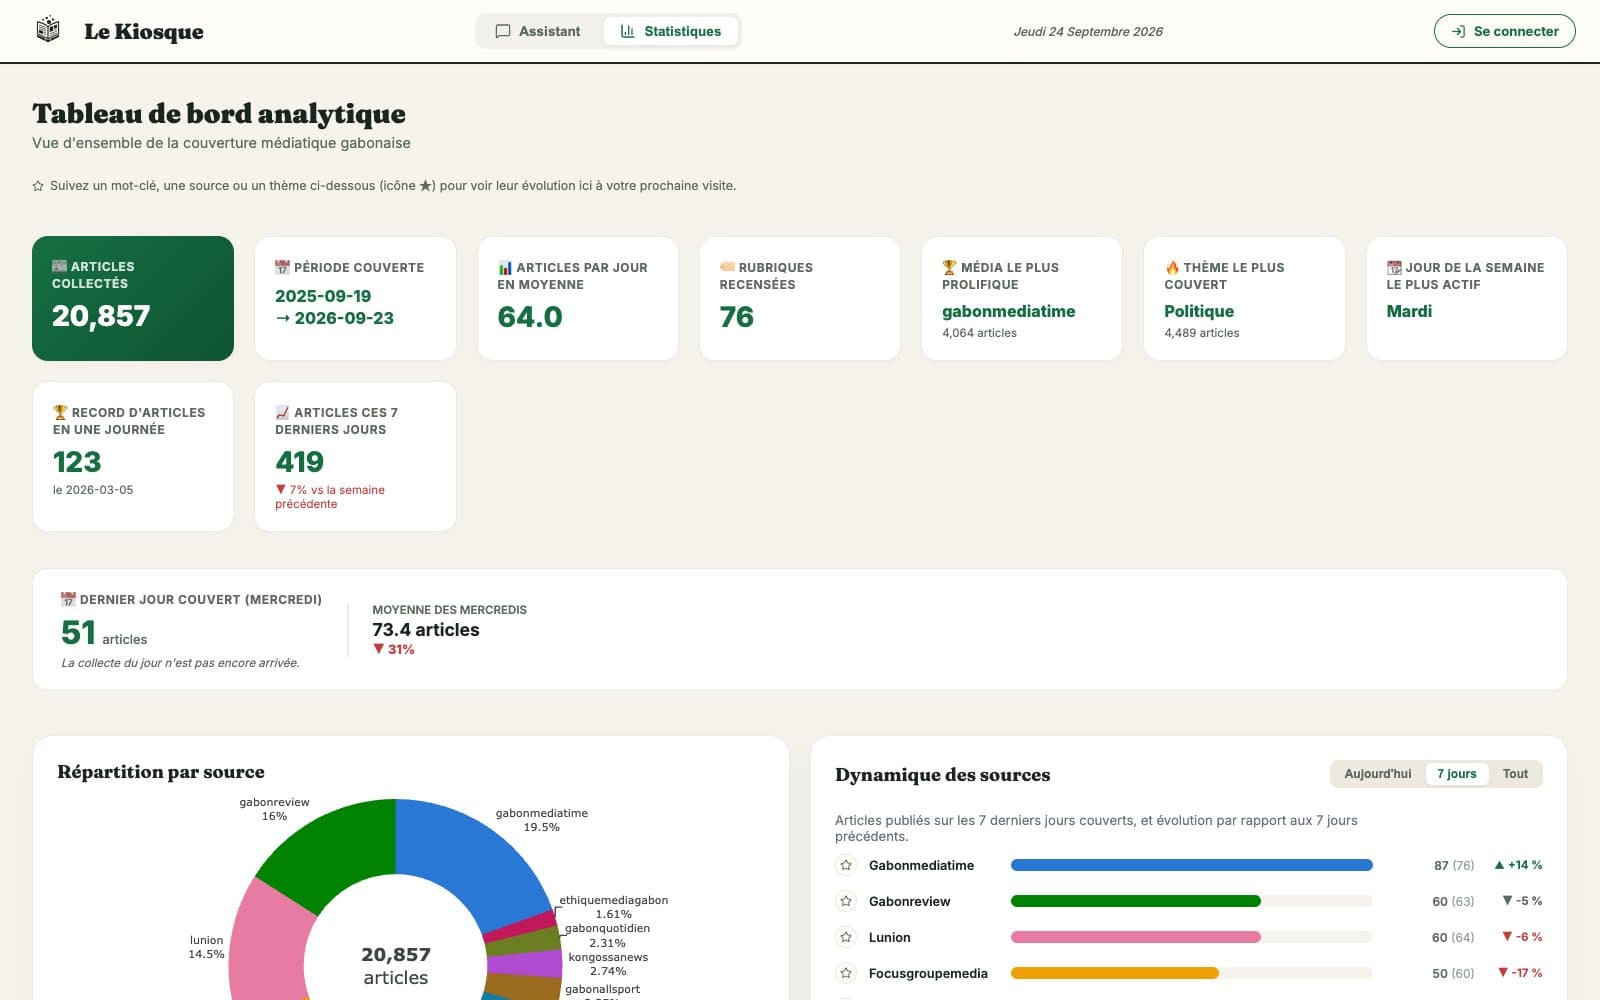Click the flame icon on Thème le plus couvert
This screenshot has width=1600, height=1000.
1172,267
